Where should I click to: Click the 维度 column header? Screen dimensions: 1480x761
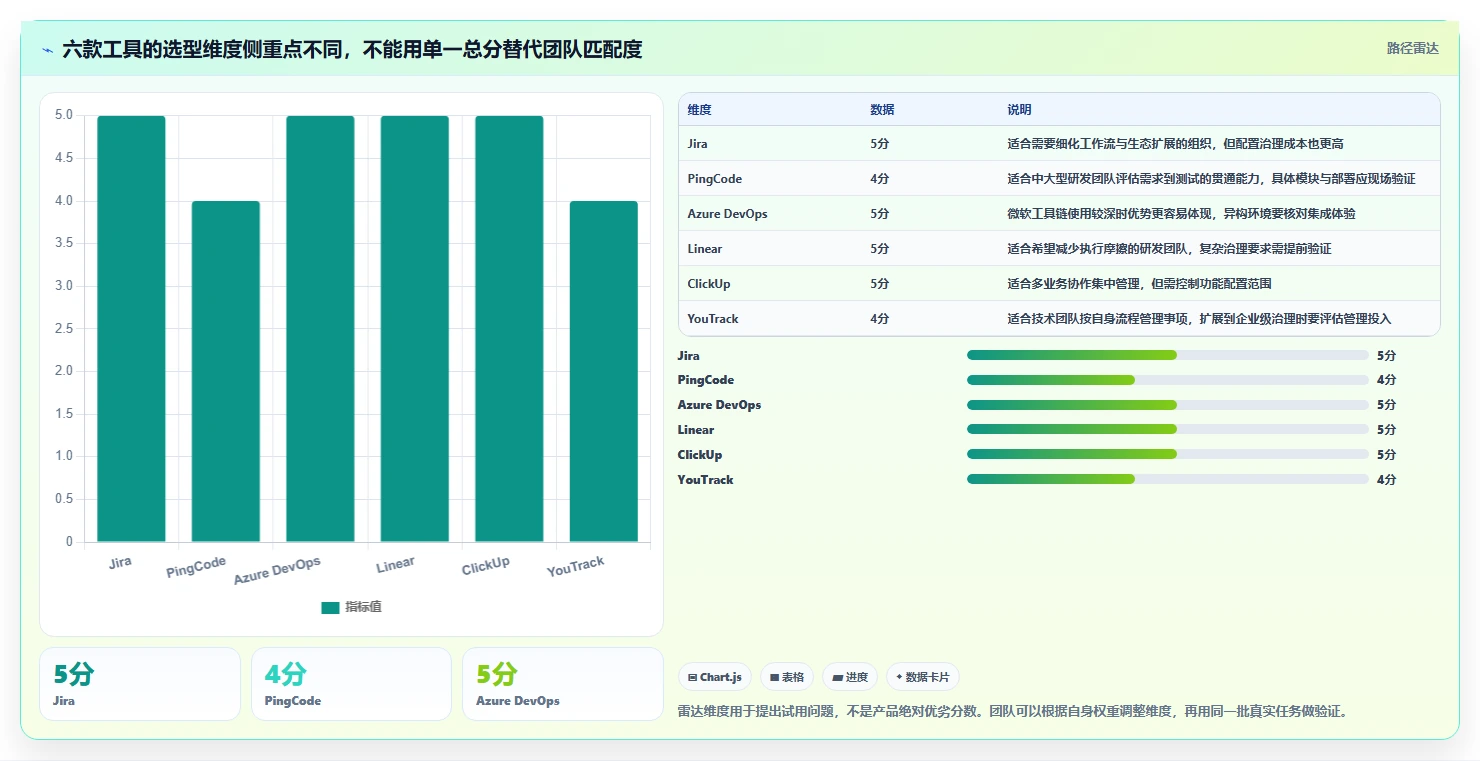pyautogui.click(x=700, y=109)
